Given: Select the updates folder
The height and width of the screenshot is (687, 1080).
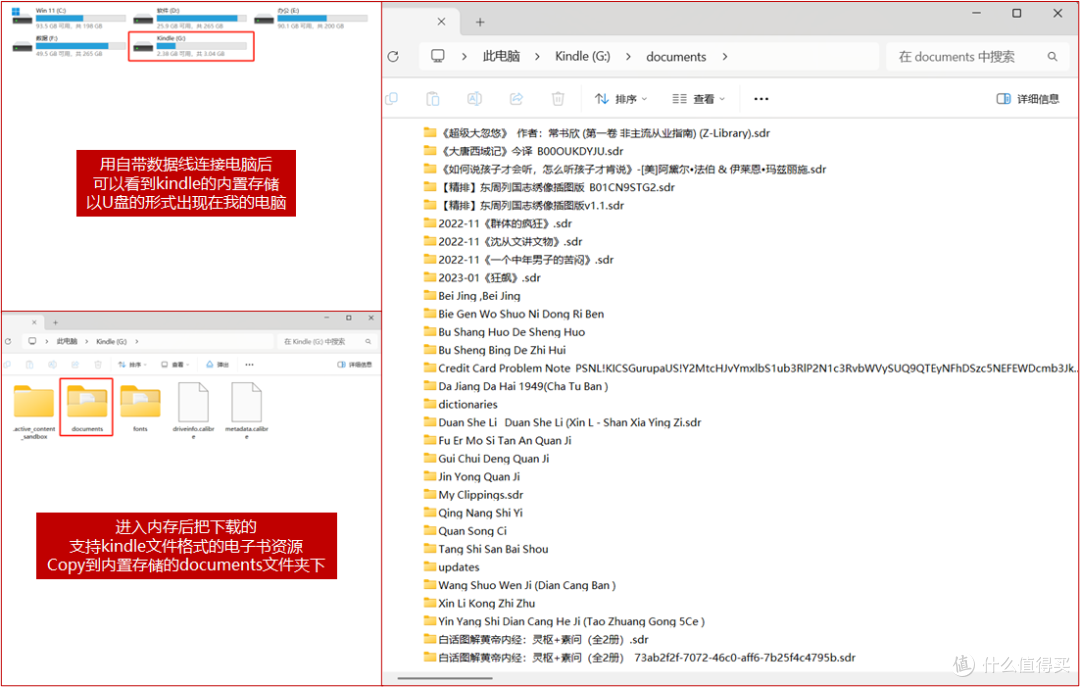Looking at the screenshot, I should [x=451, y=567].
